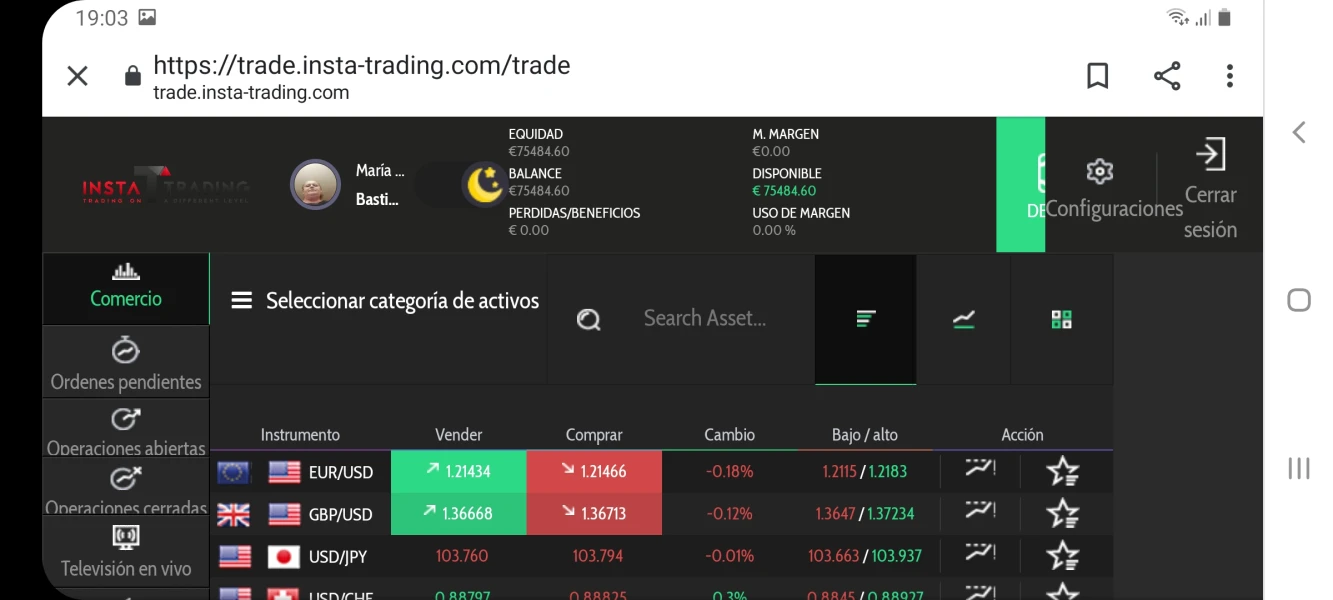The height and width of the screenshot is (600, 1333).
Task: Open Comercio sidebar section
Action: coord(126,286)
